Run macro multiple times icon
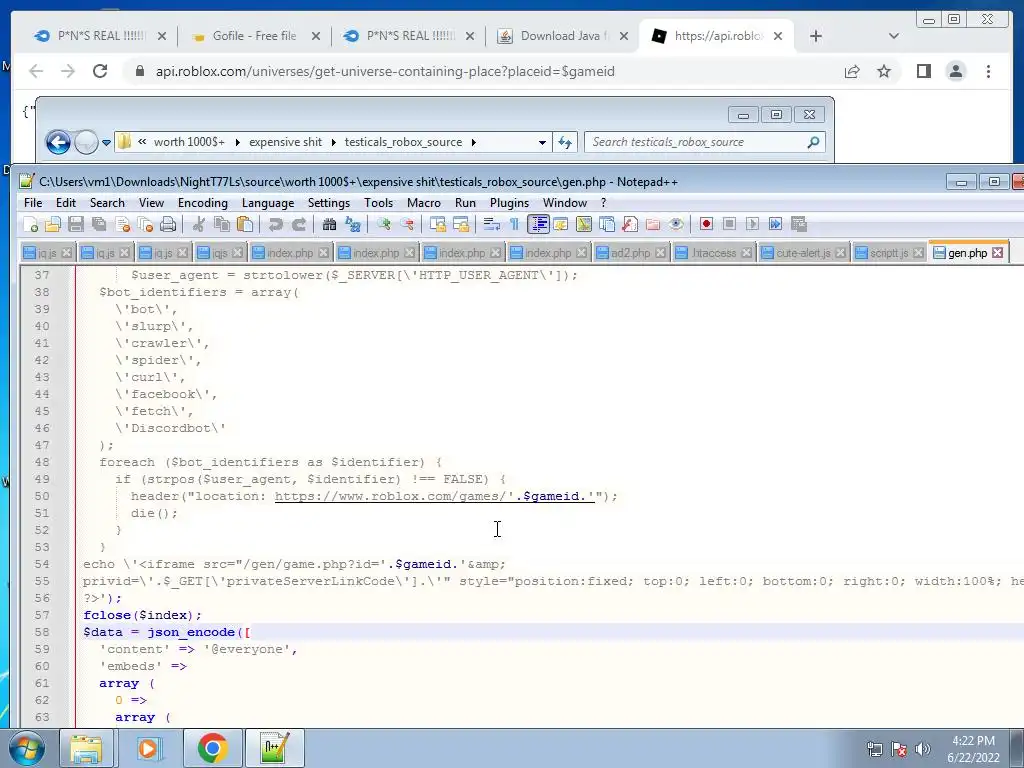1024x768 pixels. [775, 225]
